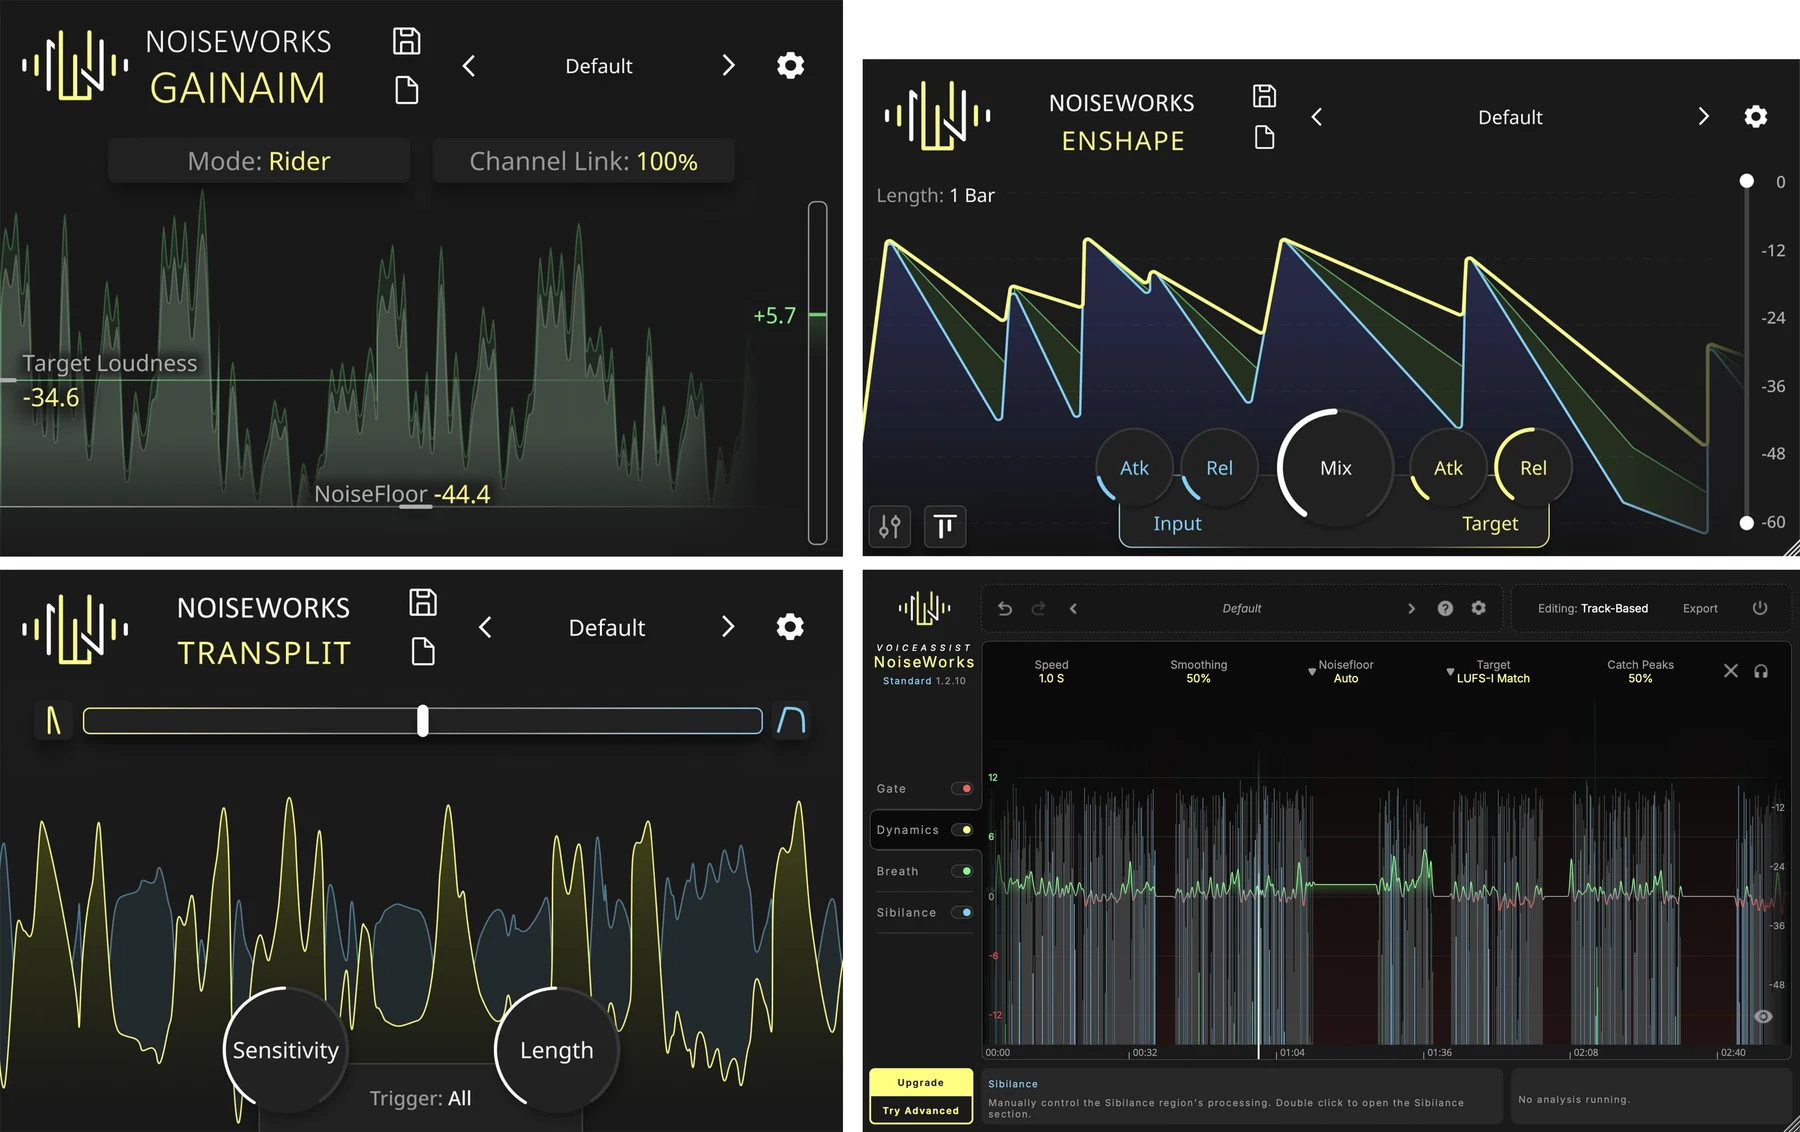Go to next preset in Enshape
Screen dimensions: 1800x1132
click(1703, 117)
